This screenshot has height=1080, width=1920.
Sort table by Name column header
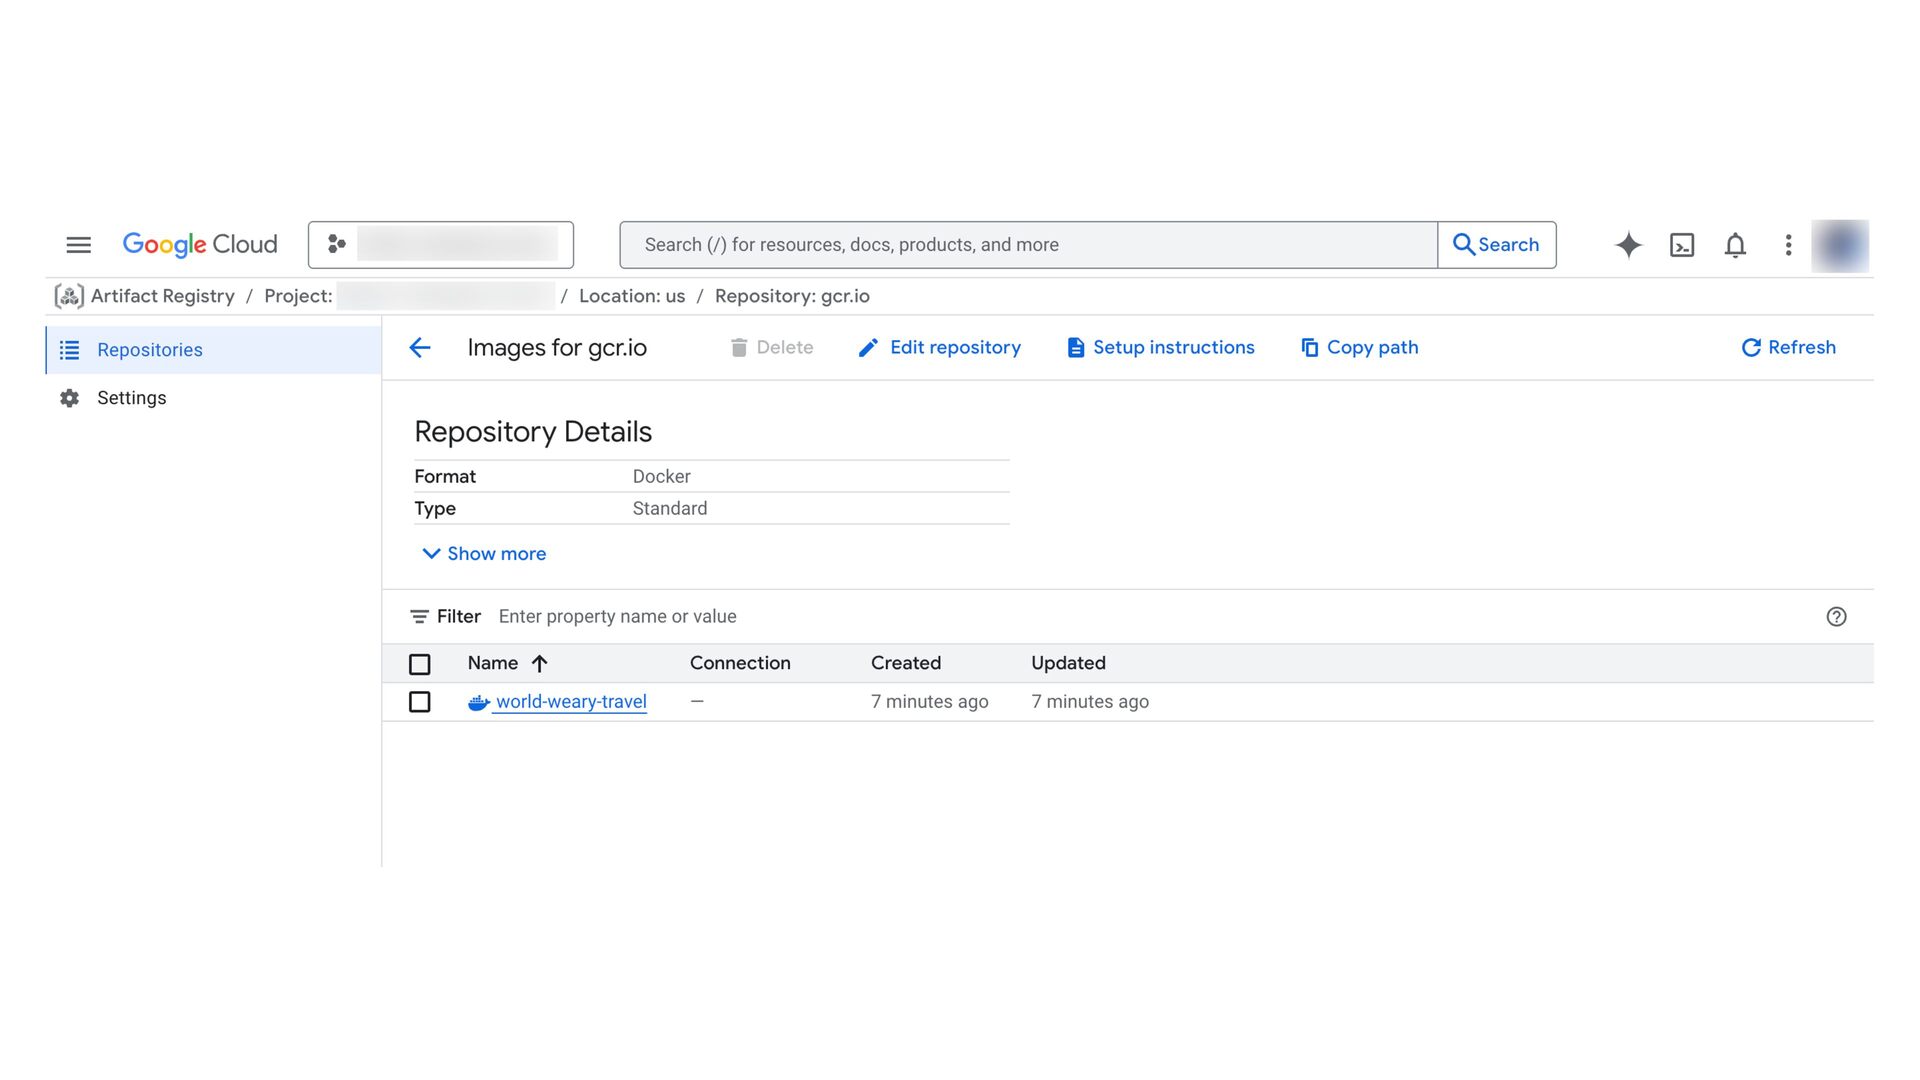[493, 663]
